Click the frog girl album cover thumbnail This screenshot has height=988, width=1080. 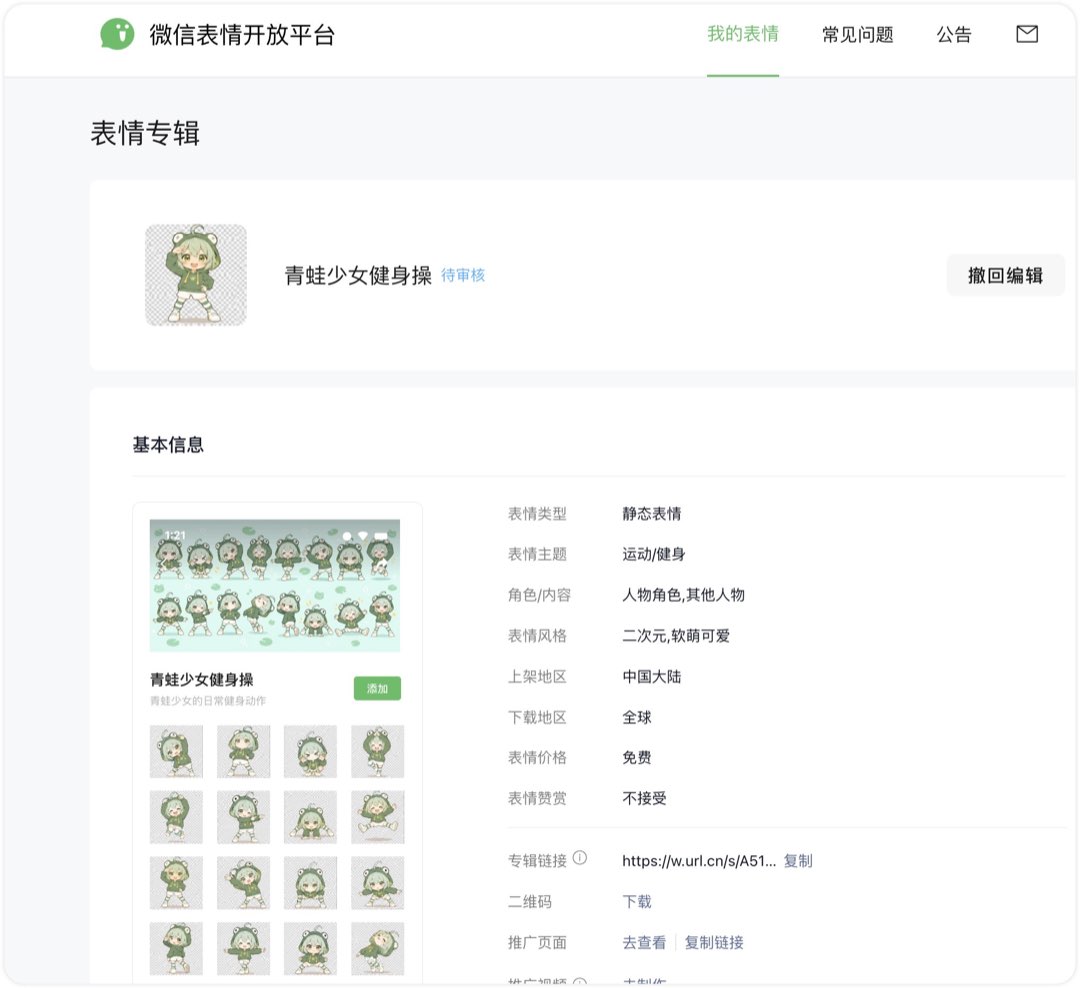[x=196, y=275]
